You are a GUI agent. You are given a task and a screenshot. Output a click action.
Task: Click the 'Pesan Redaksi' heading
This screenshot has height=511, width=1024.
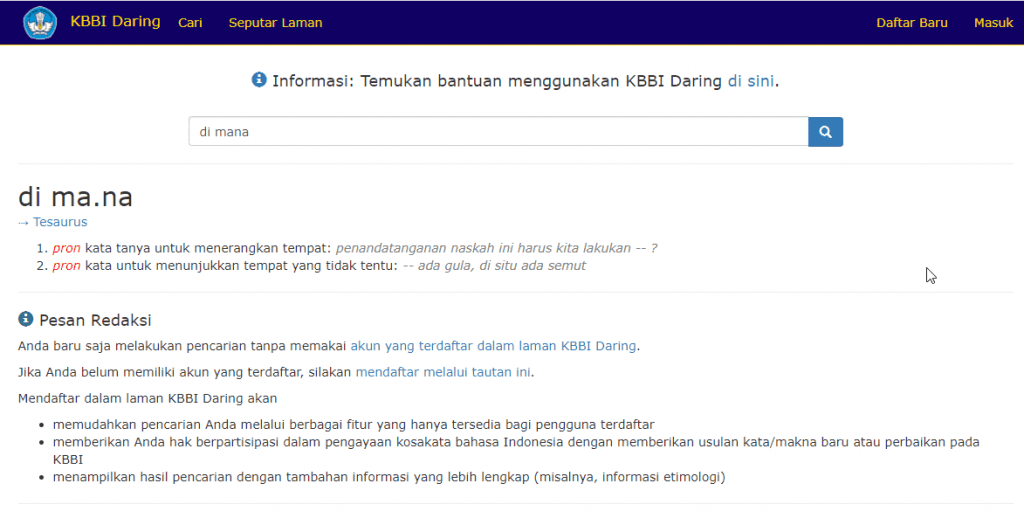coord(95,320)
